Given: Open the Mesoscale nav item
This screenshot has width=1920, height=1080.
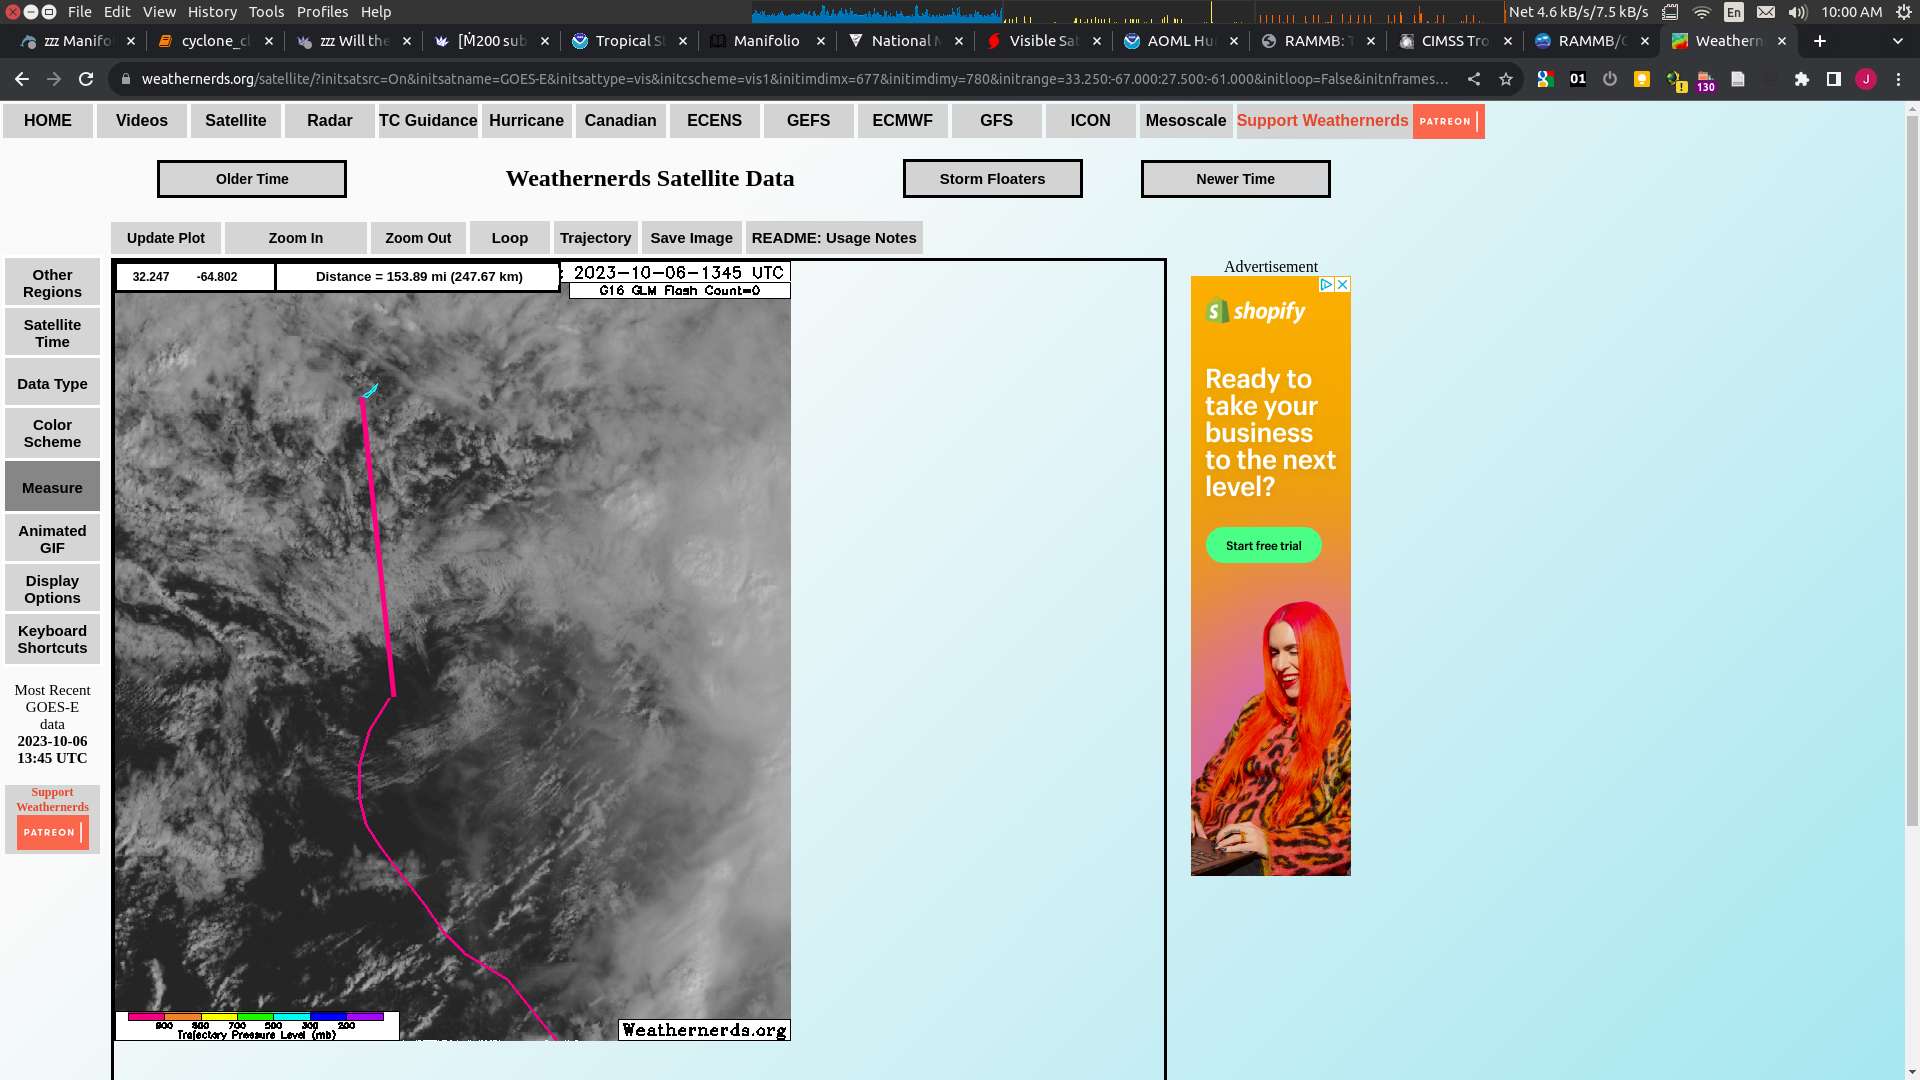Looking at the screenshot, I should coord(1186,121).
